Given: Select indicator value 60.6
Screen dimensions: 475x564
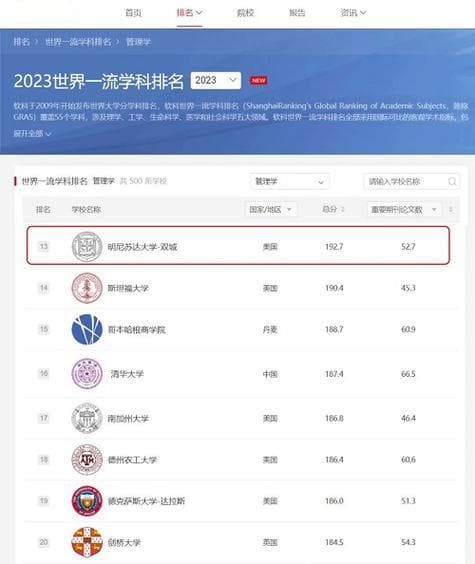Looking at the screenshot, I should pyautogui.click(x=408, y=459).
